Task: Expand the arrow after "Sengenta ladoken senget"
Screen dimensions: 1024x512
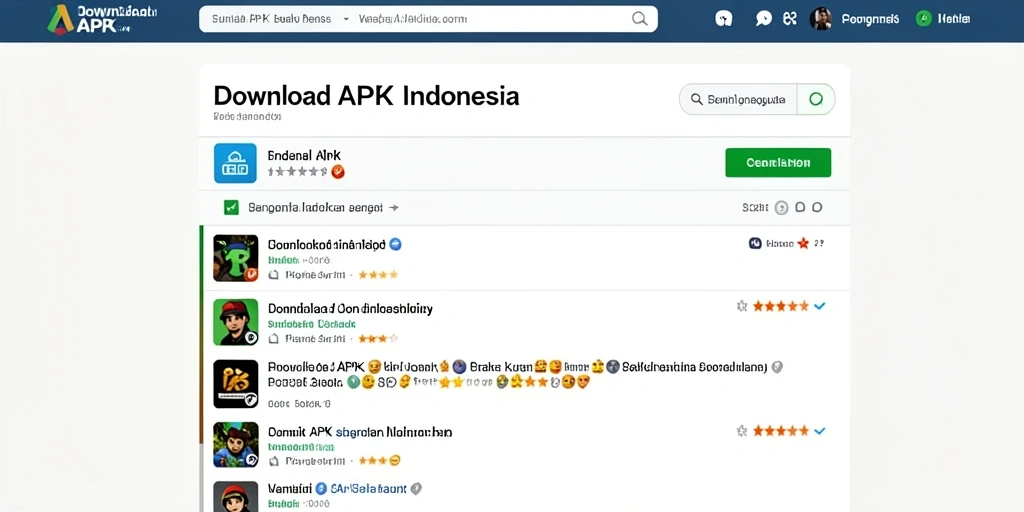Action: [393, 208]
